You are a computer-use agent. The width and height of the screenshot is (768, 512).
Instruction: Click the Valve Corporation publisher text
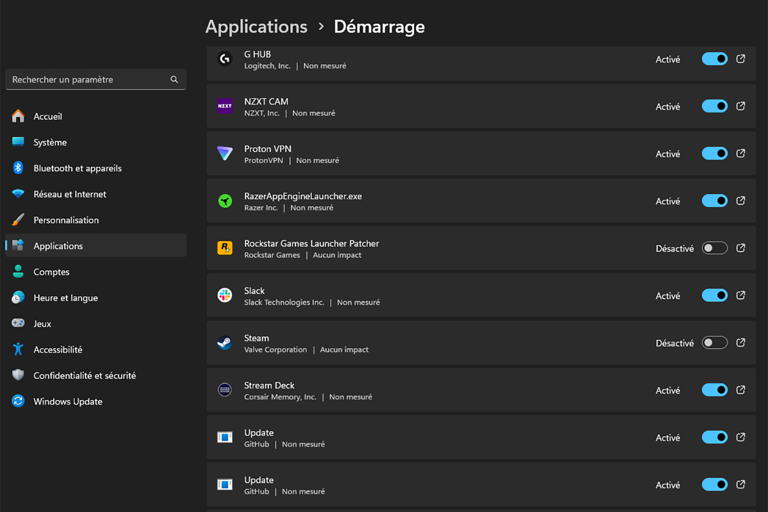pos(275,350)
